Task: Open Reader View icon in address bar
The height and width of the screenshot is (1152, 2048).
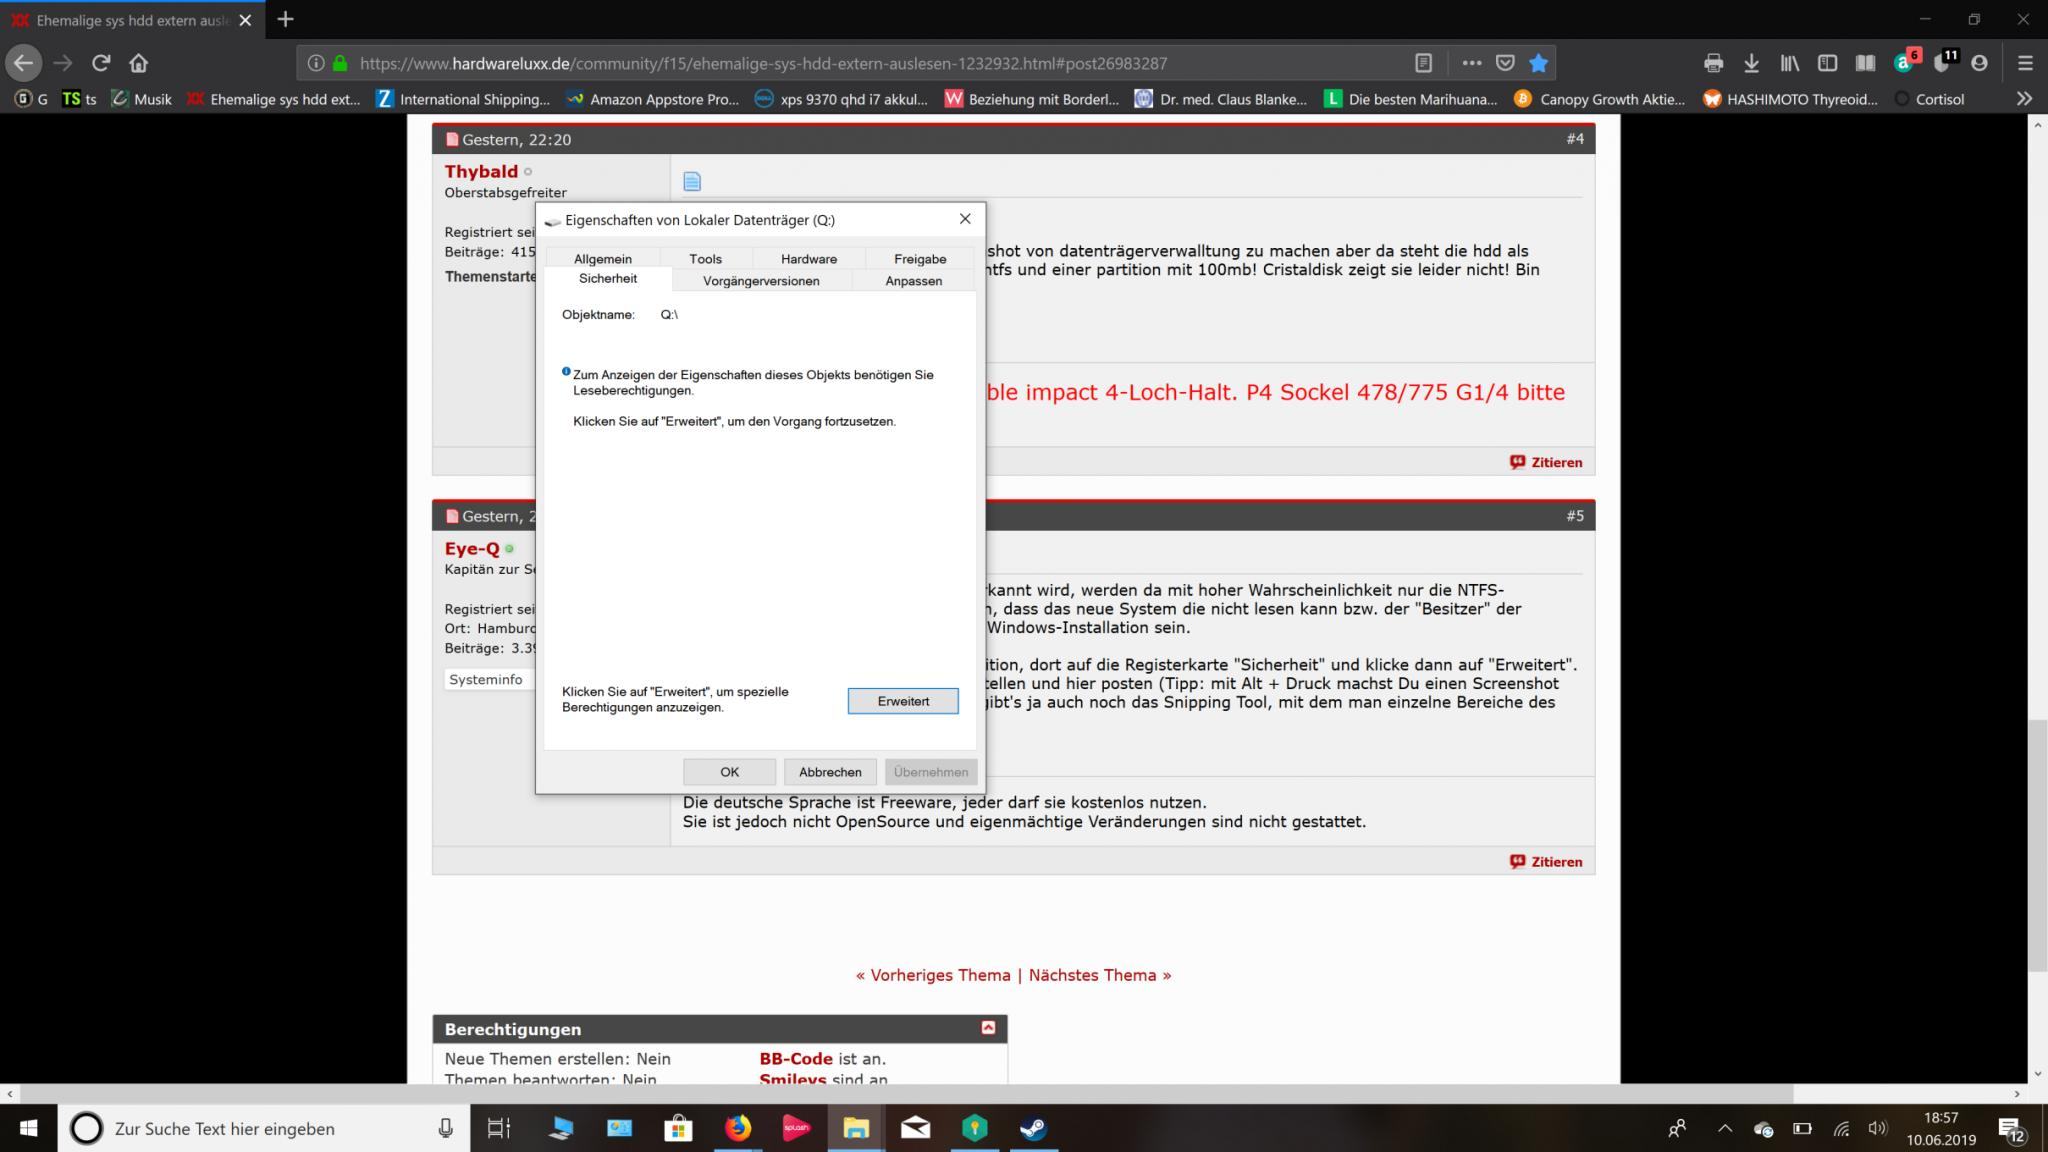Action: point(1423,63)
